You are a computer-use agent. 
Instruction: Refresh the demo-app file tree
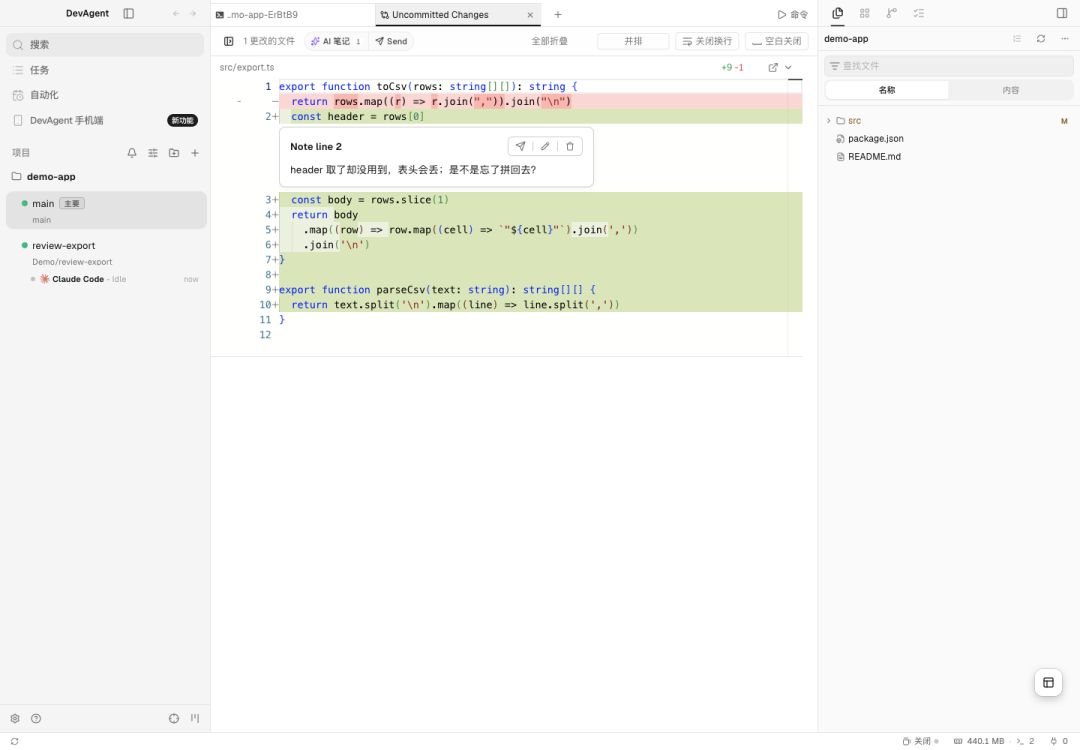(1041, 39)
